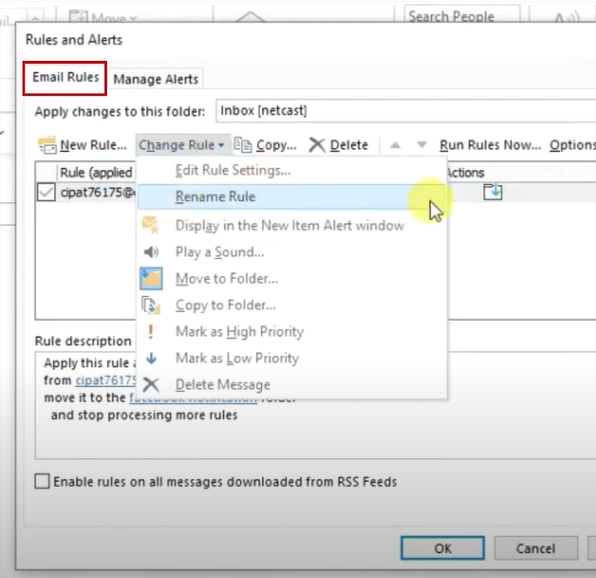Open the cipat76175 sender link in description
Viewport: 596px width, 578px height.
[x=106, y=380]
